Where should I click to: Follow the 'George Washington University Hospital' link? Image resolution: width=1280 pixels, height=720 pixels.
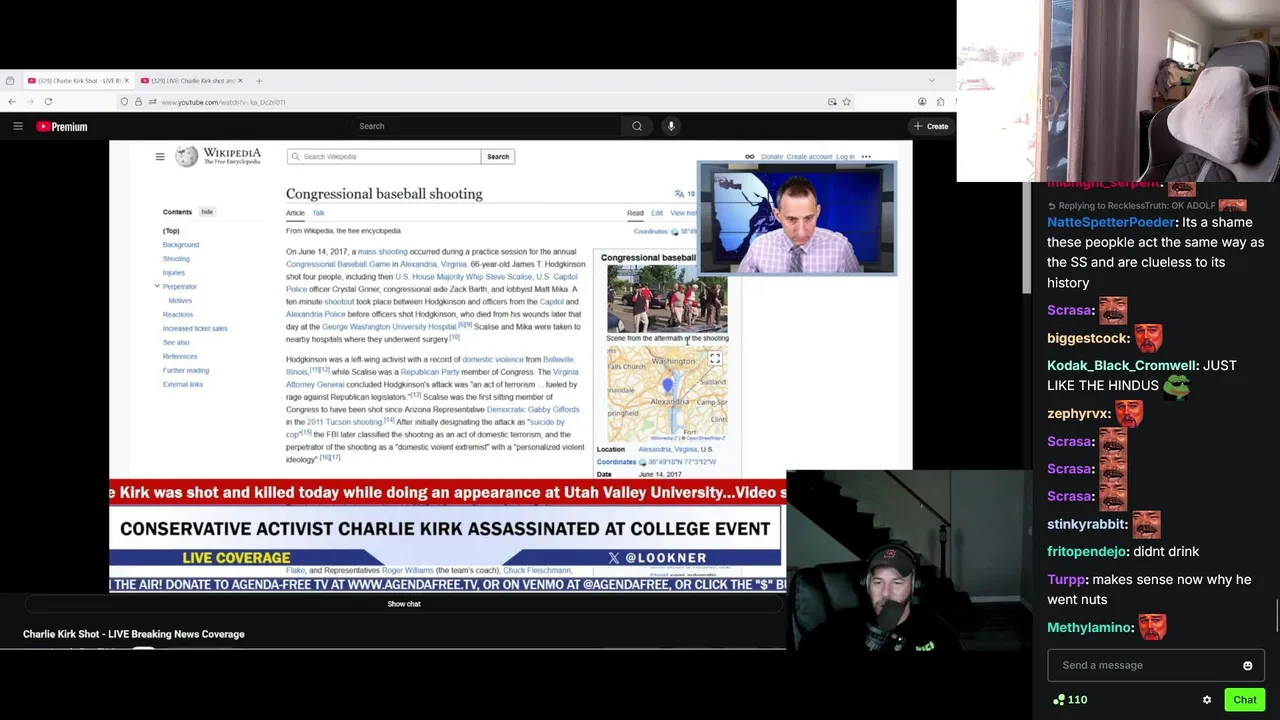pyautogui.click(x=389, y=327)
